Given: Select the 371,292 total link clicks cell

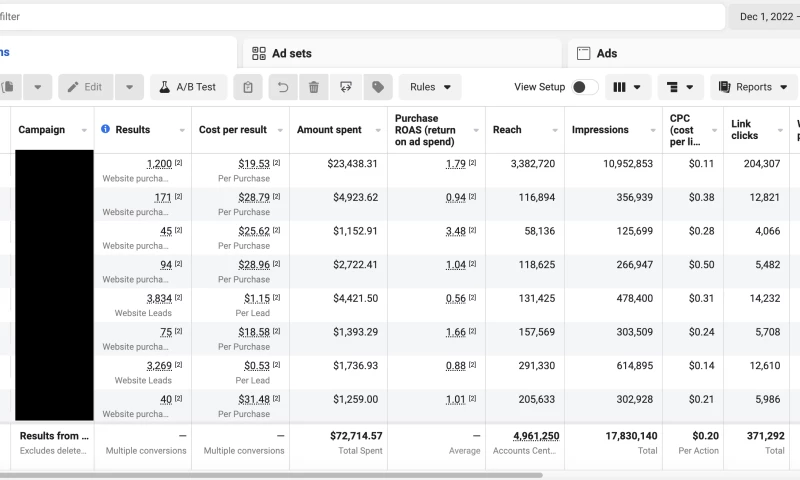Looking at the screenshot, I should 765,436.
